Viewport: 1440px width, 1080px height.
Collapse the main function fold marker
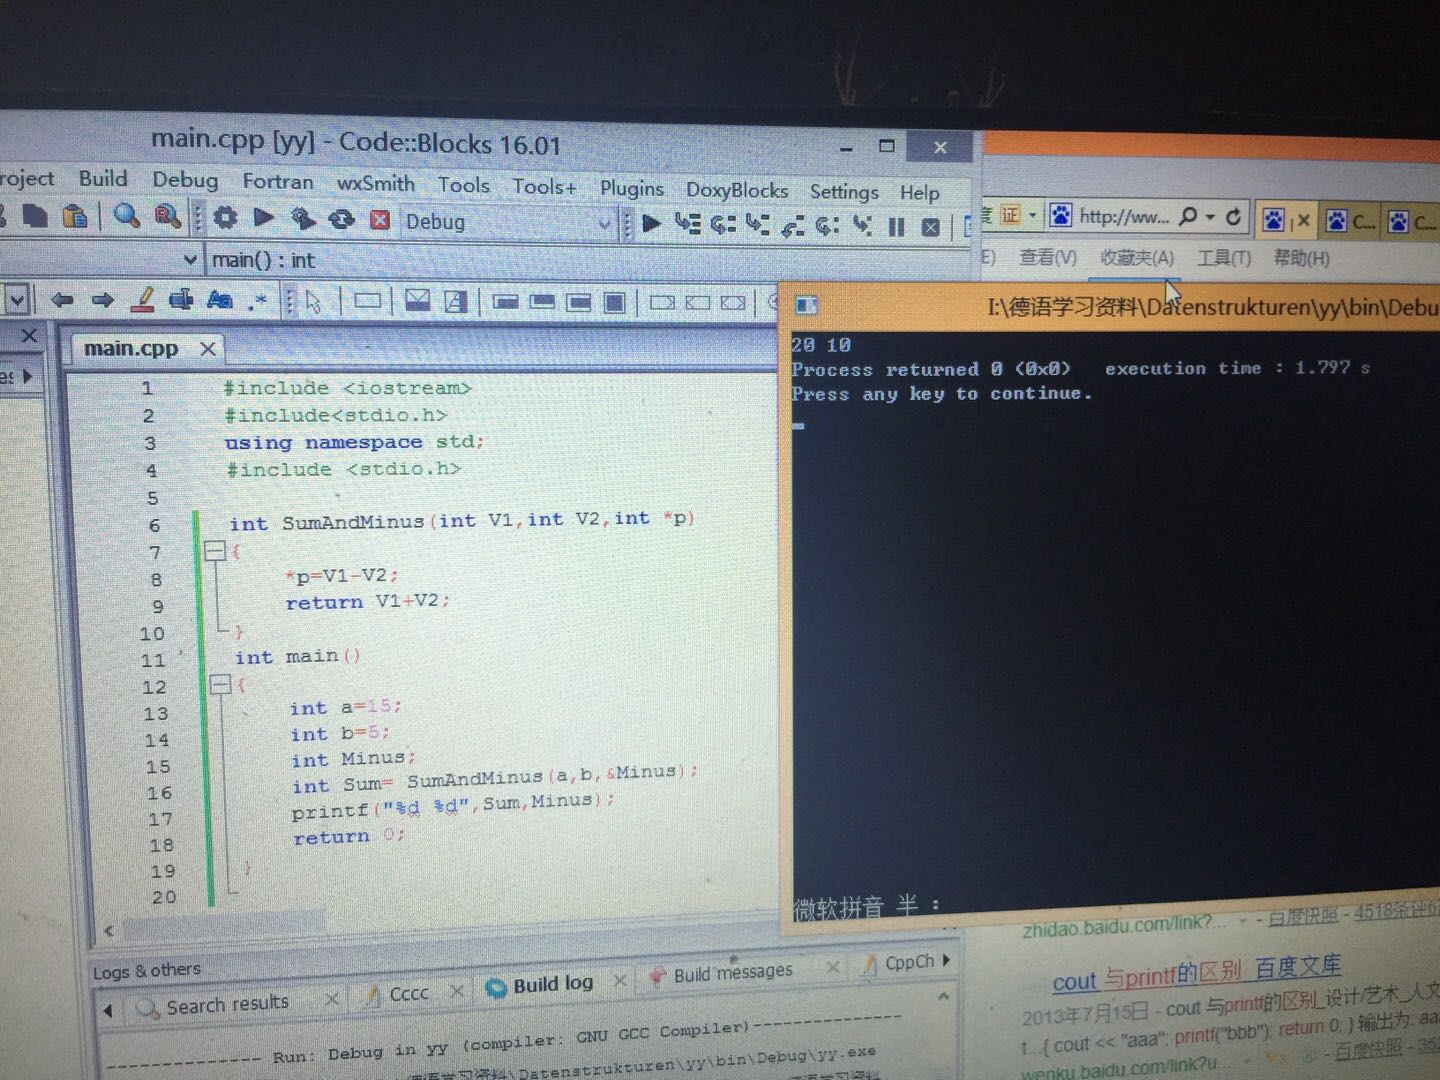pos(220,684)
